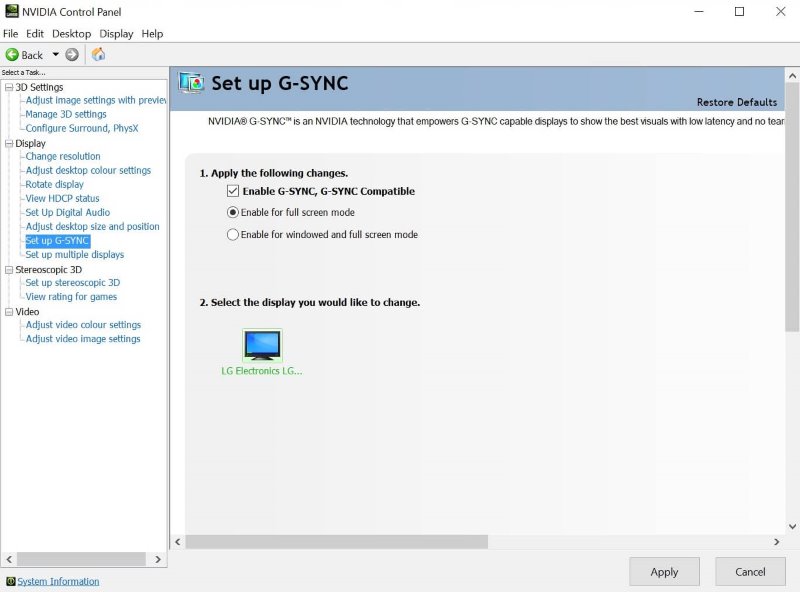Open the NVIDIA Control Panel home icon
This screenshot has height=592, width=800.
point(97,55)
